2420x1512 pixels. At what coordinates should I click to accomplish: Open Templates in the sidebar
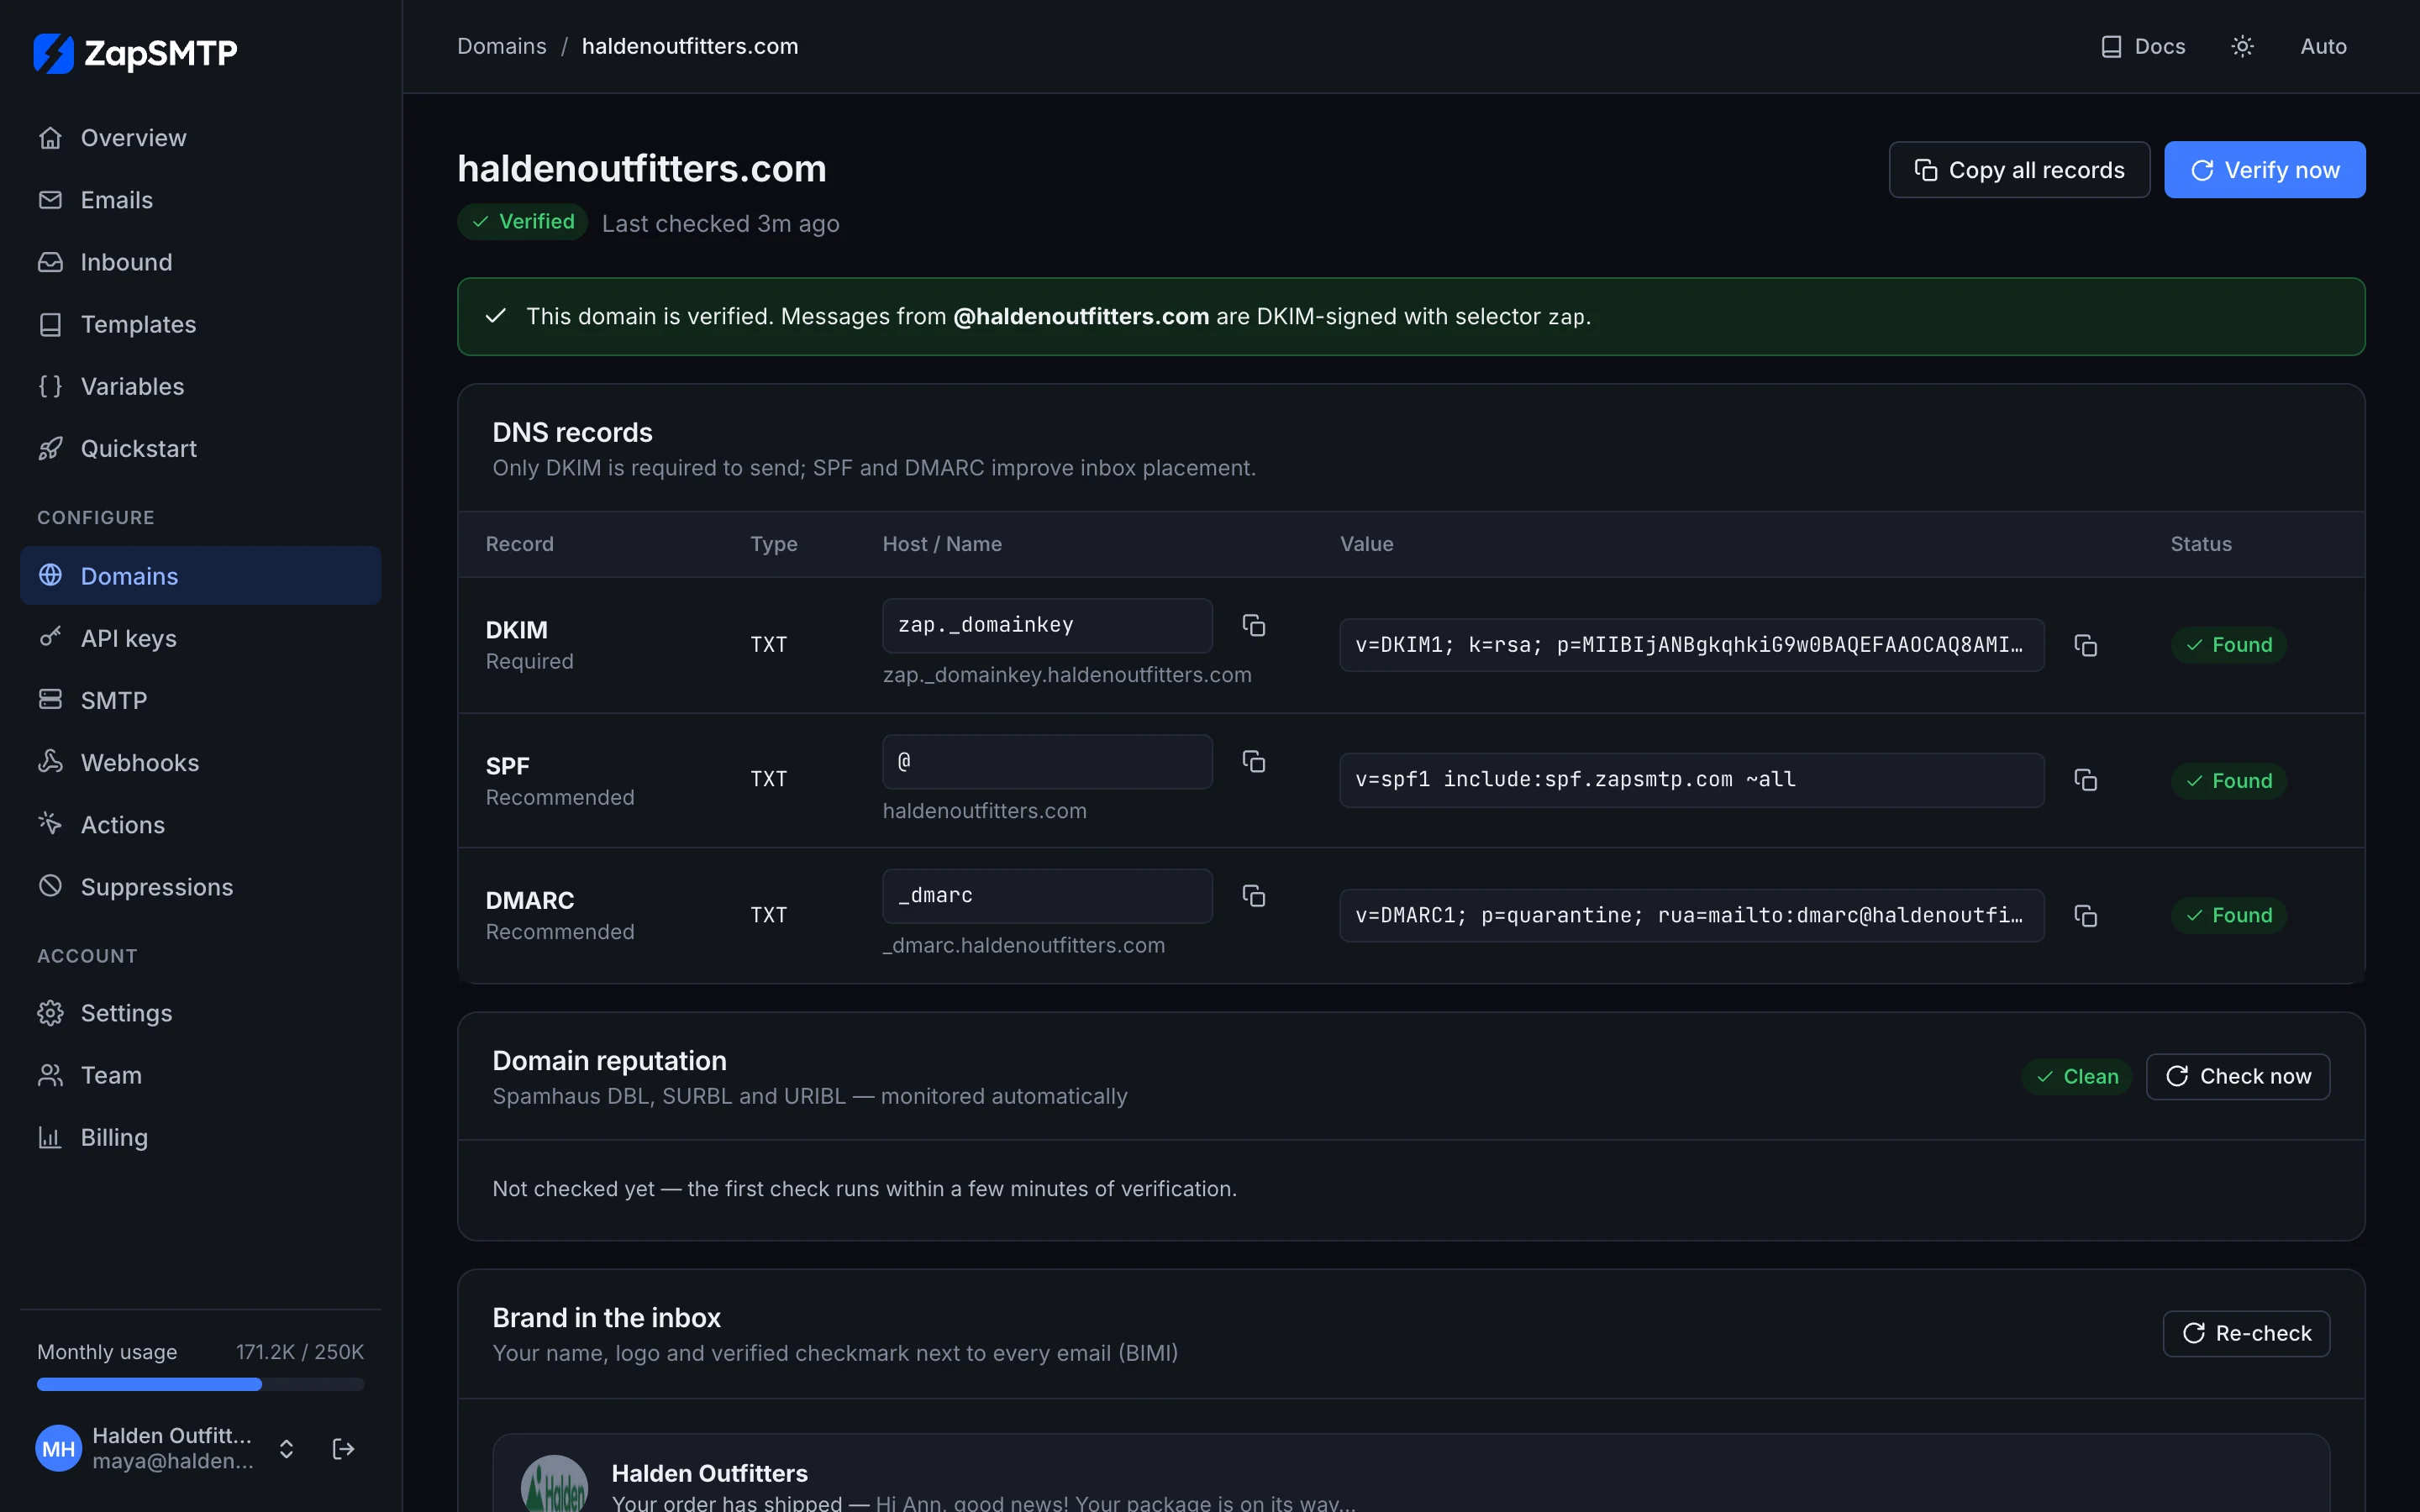(x=200, y=324)
